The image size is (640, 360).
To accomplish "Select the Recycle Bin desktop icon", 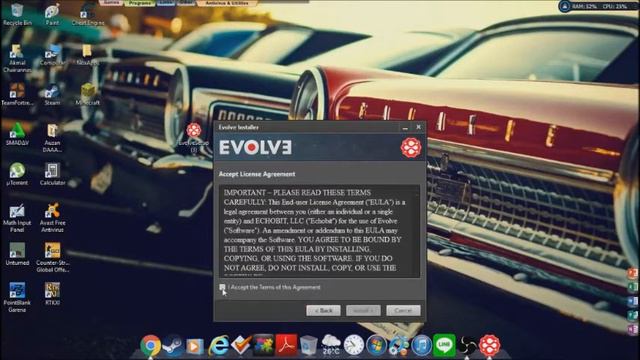I will coord(17,14).
